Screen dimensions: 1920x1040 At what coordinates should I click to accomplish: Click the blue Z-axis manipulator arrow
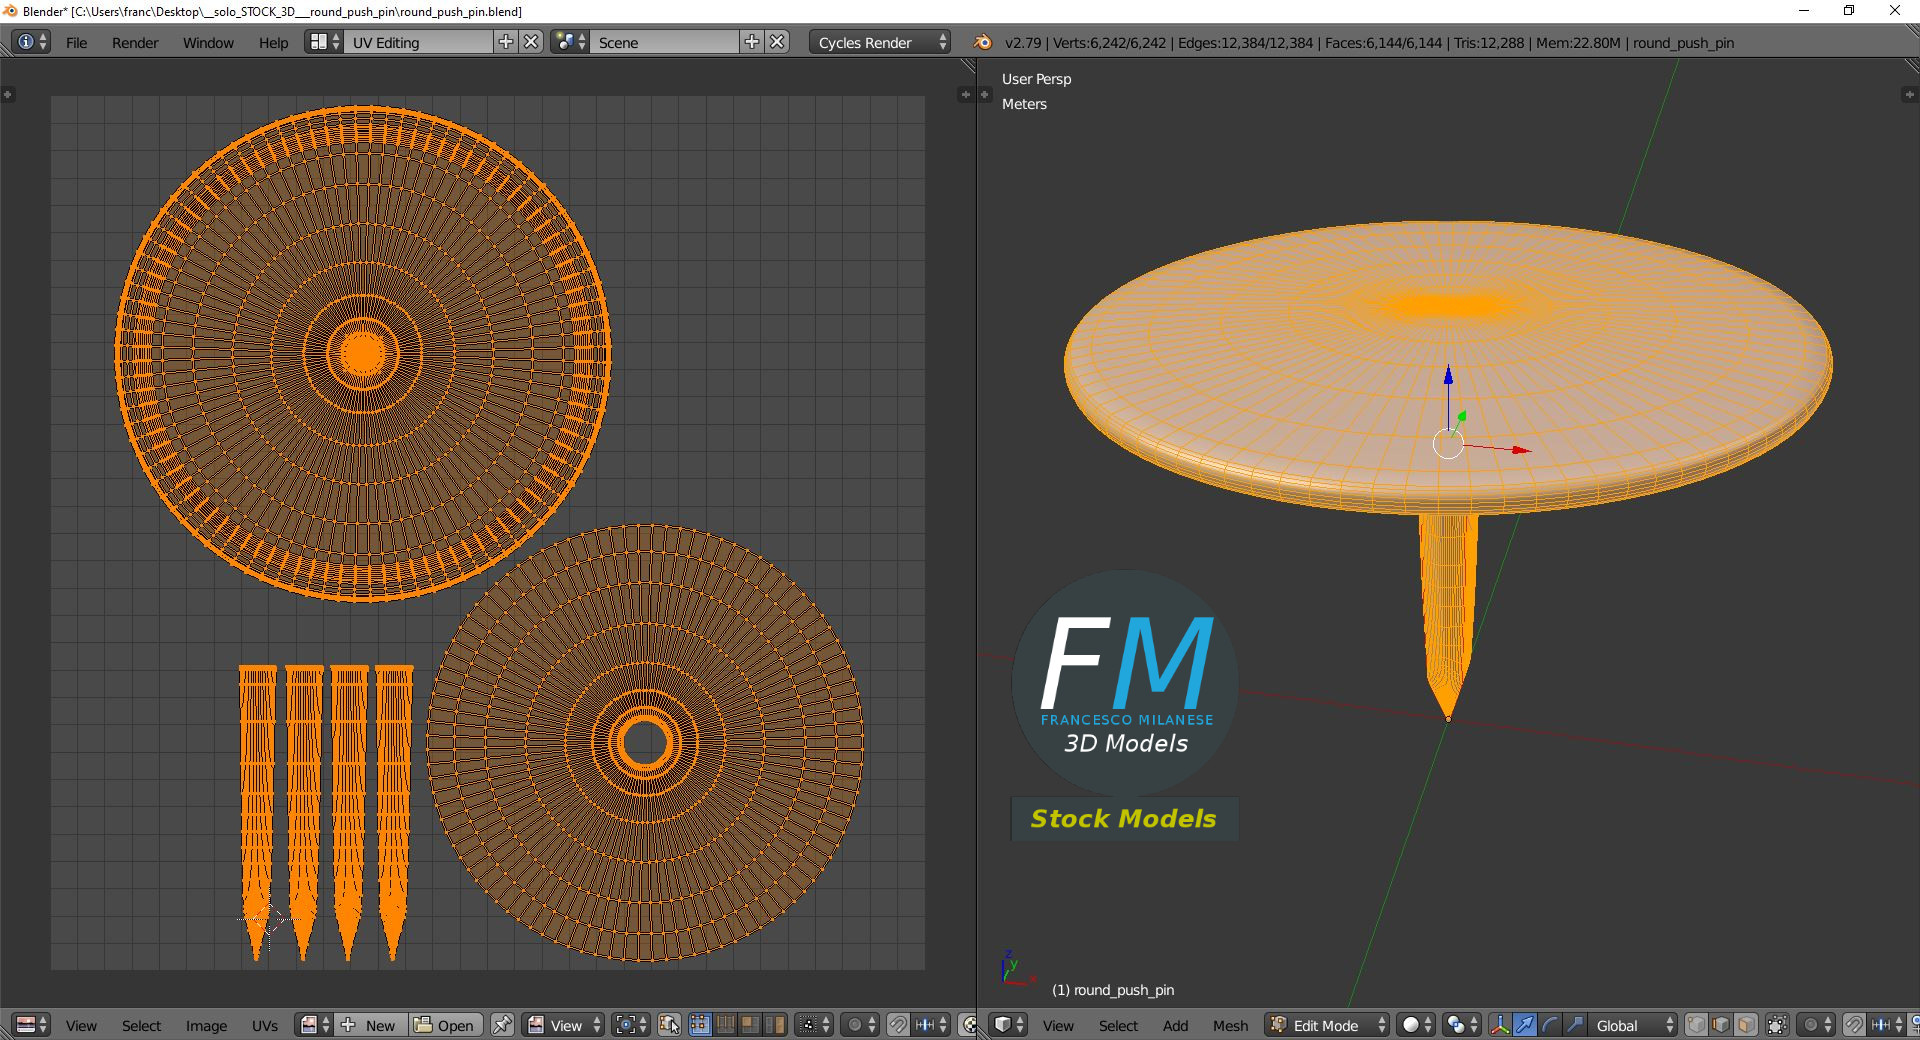[x=1448, y=378]
